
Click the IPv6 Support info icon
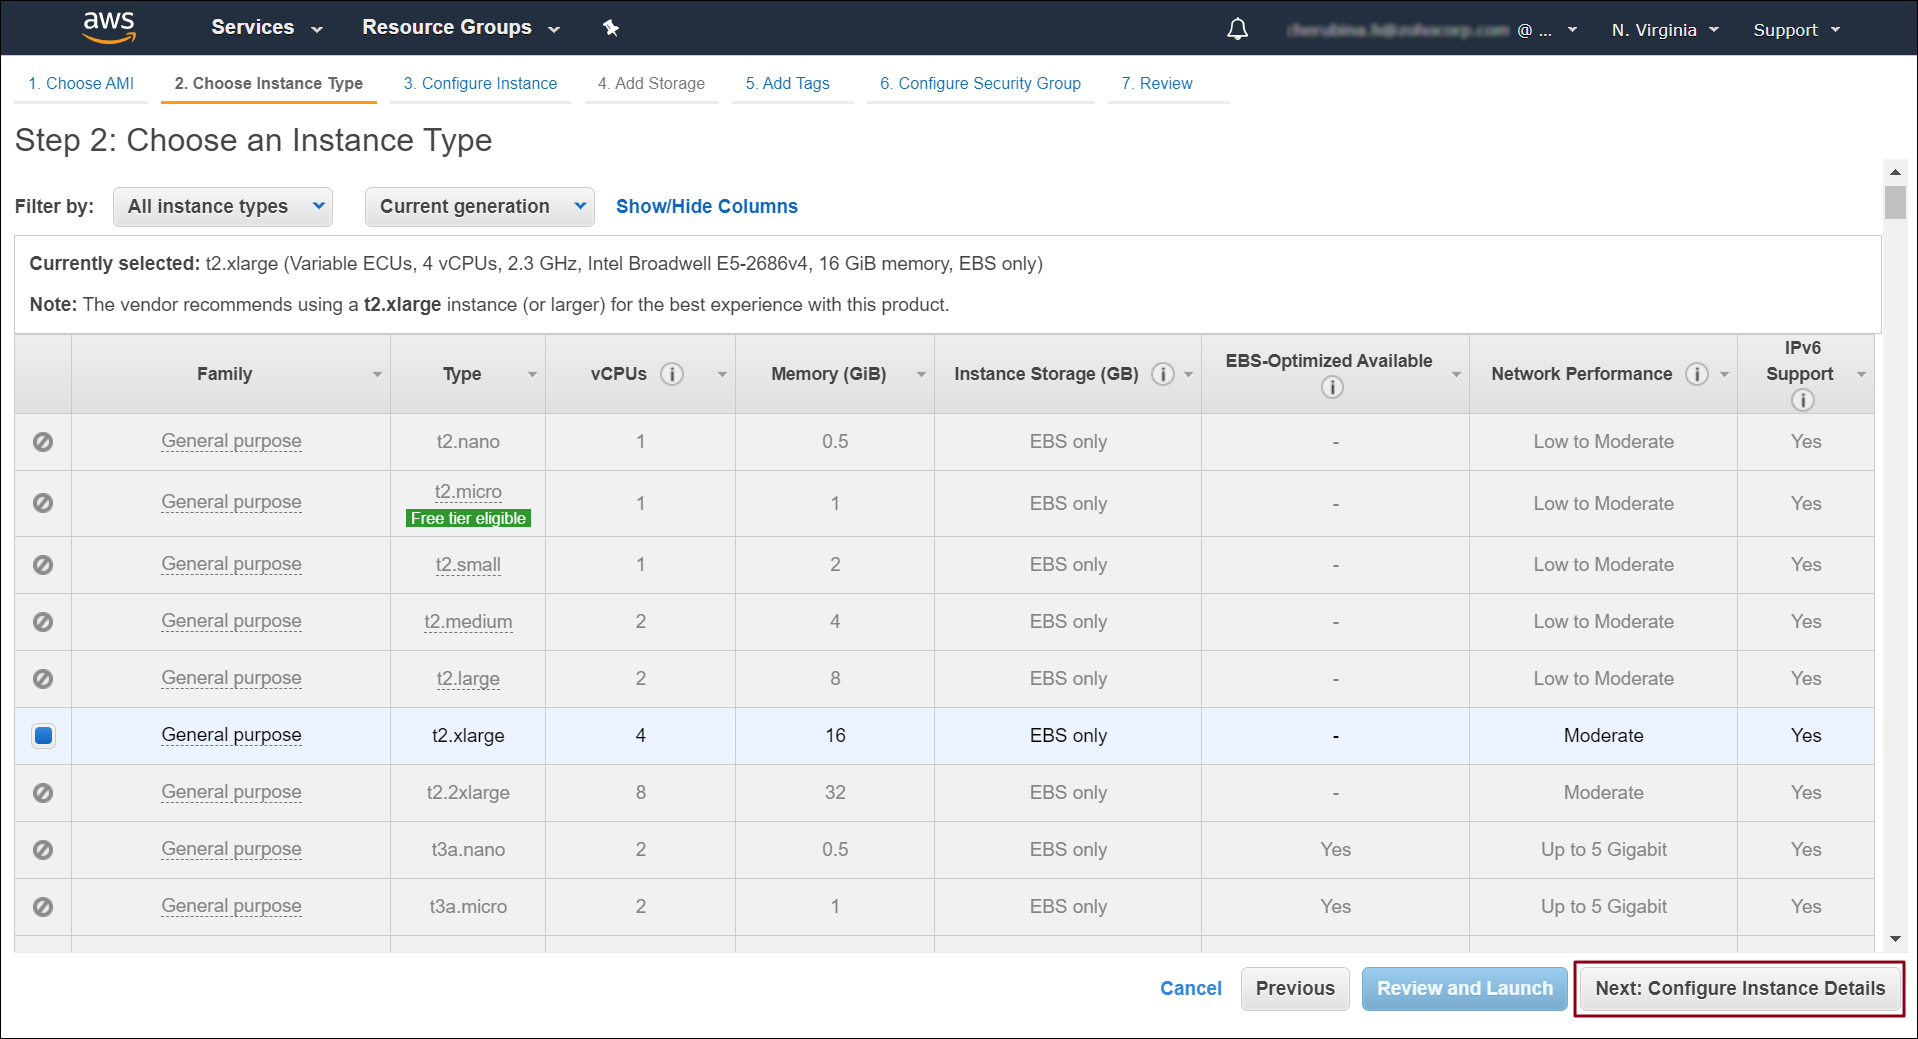1802,400
